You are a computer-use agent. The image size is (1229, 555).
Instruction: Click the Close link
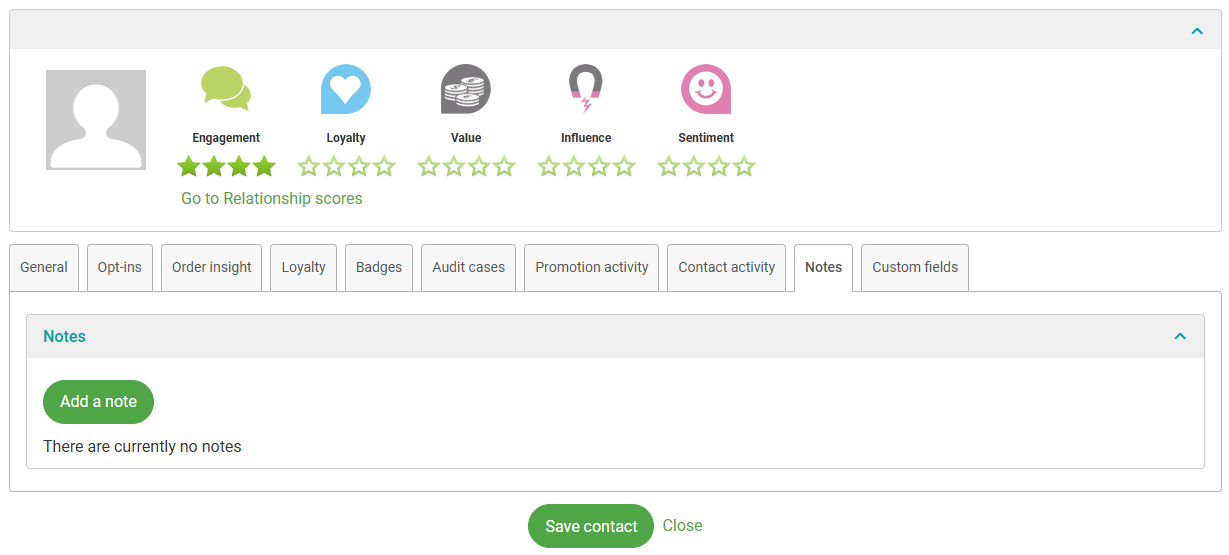pyautogui.click(x=682, y=526)
